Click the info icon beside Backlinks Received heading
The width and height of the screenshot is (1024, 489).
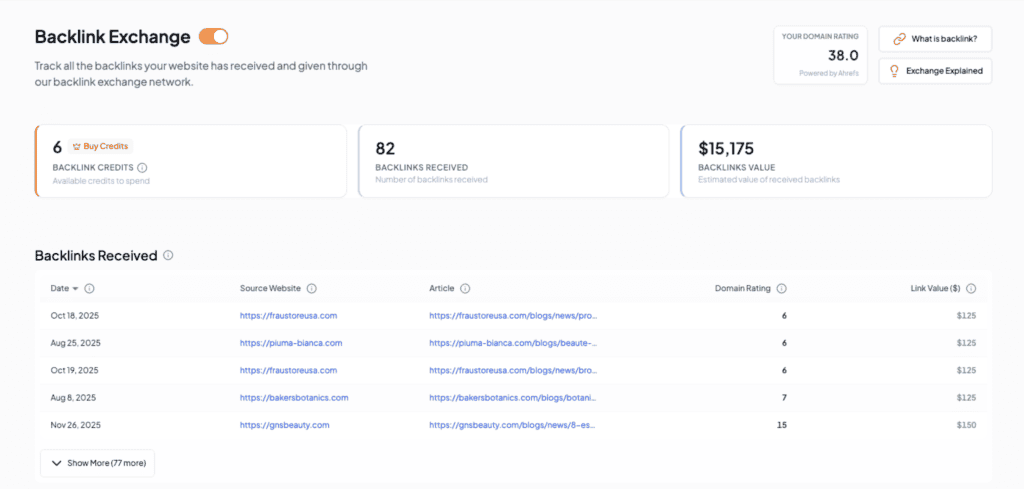pos(168,255)
